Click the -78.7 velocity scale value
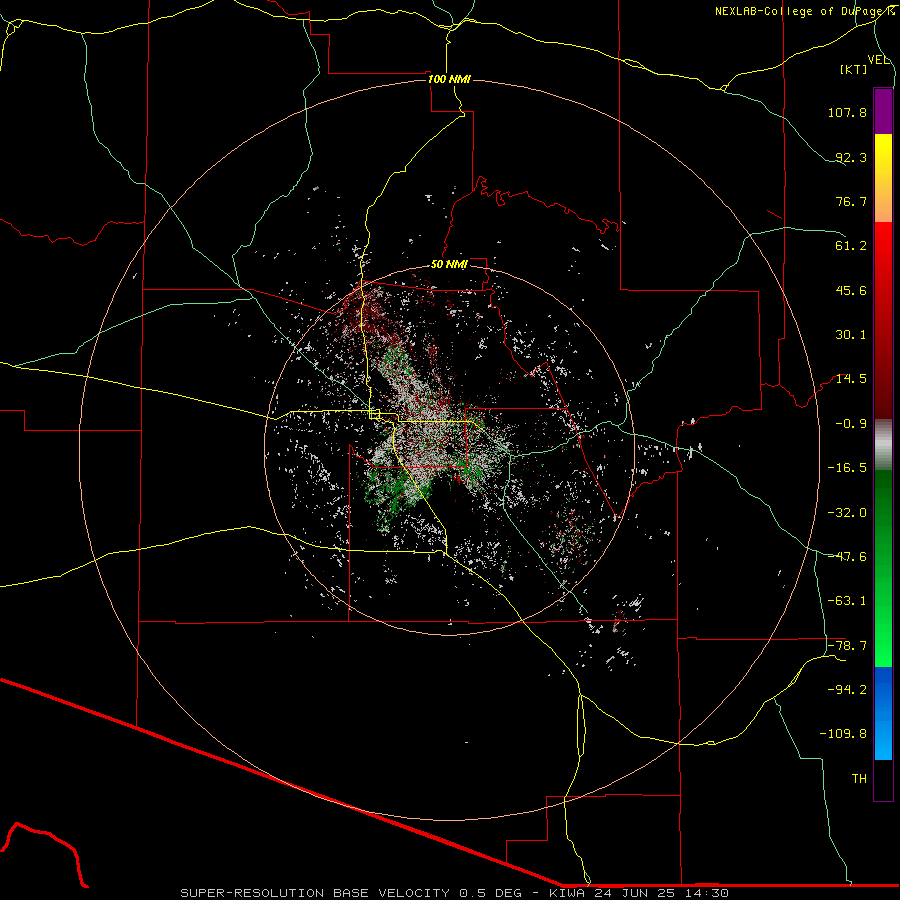Viewport: 900px width, 900px height. pos(847,646)
